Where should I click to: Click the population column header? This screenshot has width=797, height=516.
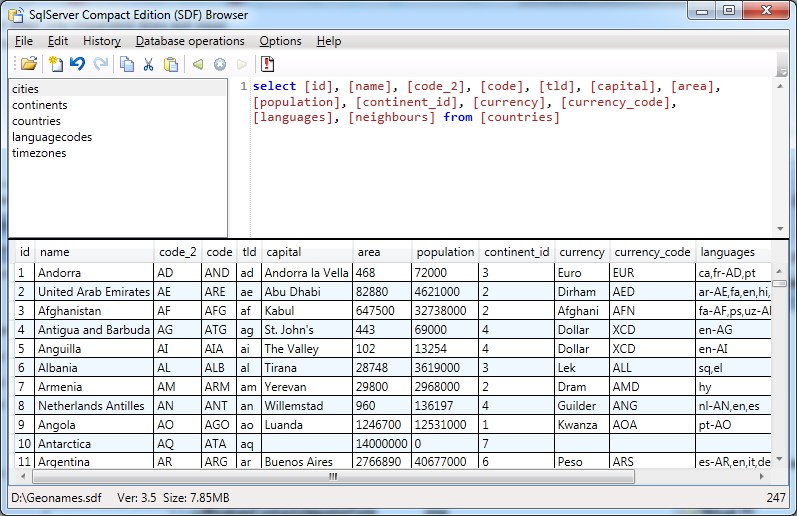pos(445,252)
